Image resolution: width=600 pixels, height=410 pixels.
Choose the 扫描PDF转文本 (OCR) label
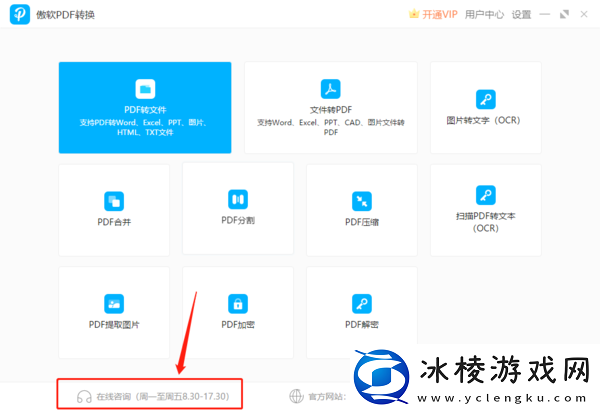486,222
